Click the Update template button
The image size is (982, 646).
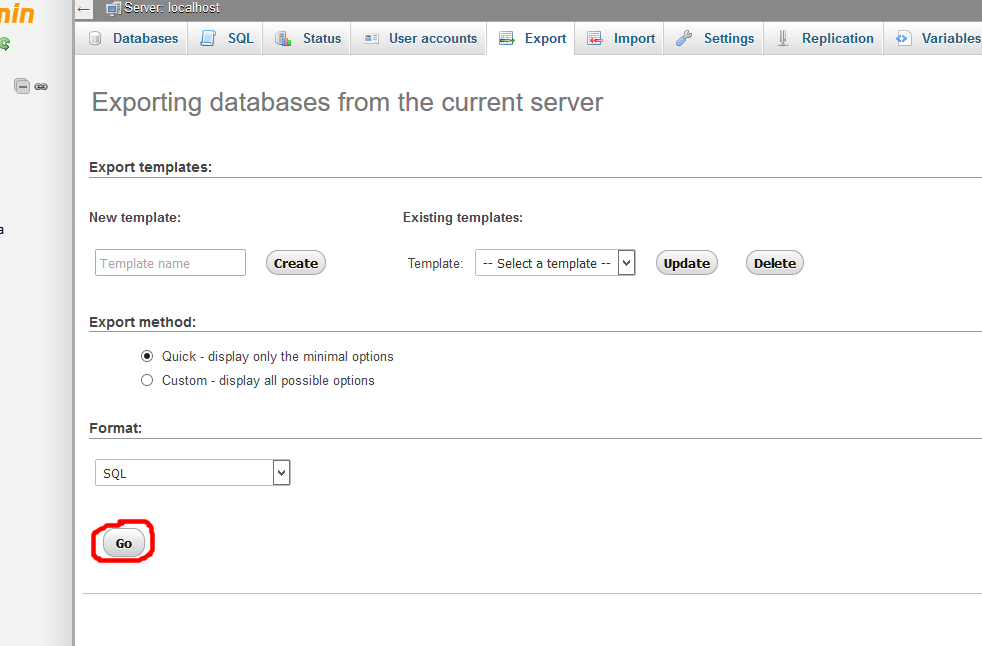(687, 263)
